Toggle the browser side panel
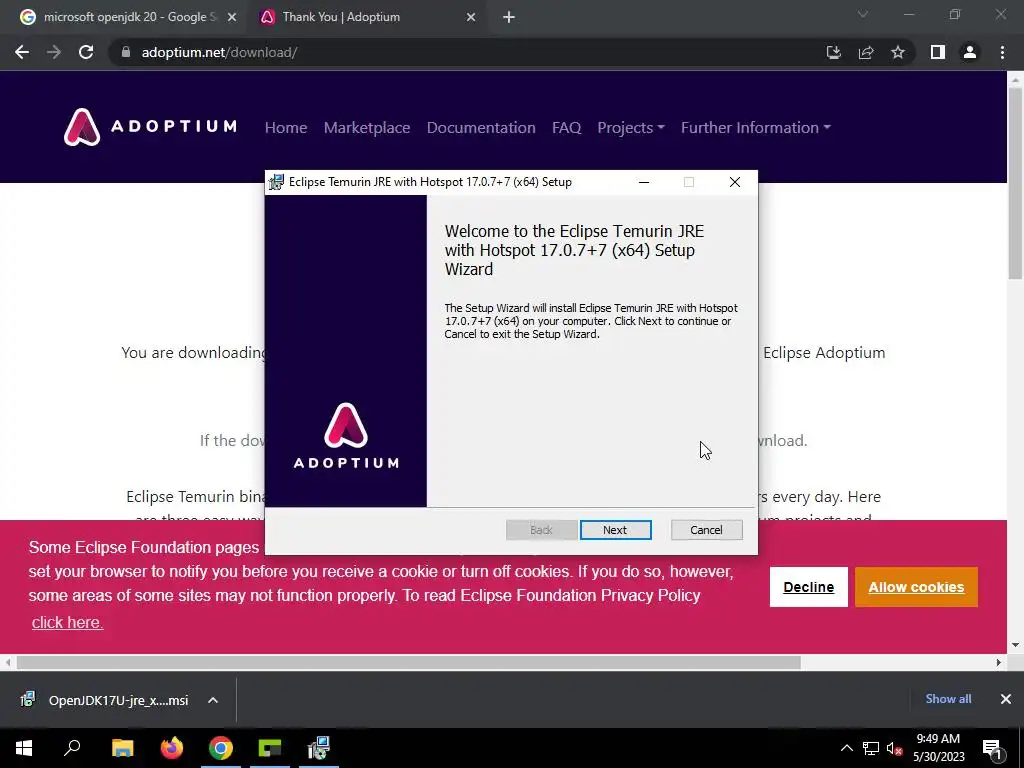 click(x=938, y=52)
